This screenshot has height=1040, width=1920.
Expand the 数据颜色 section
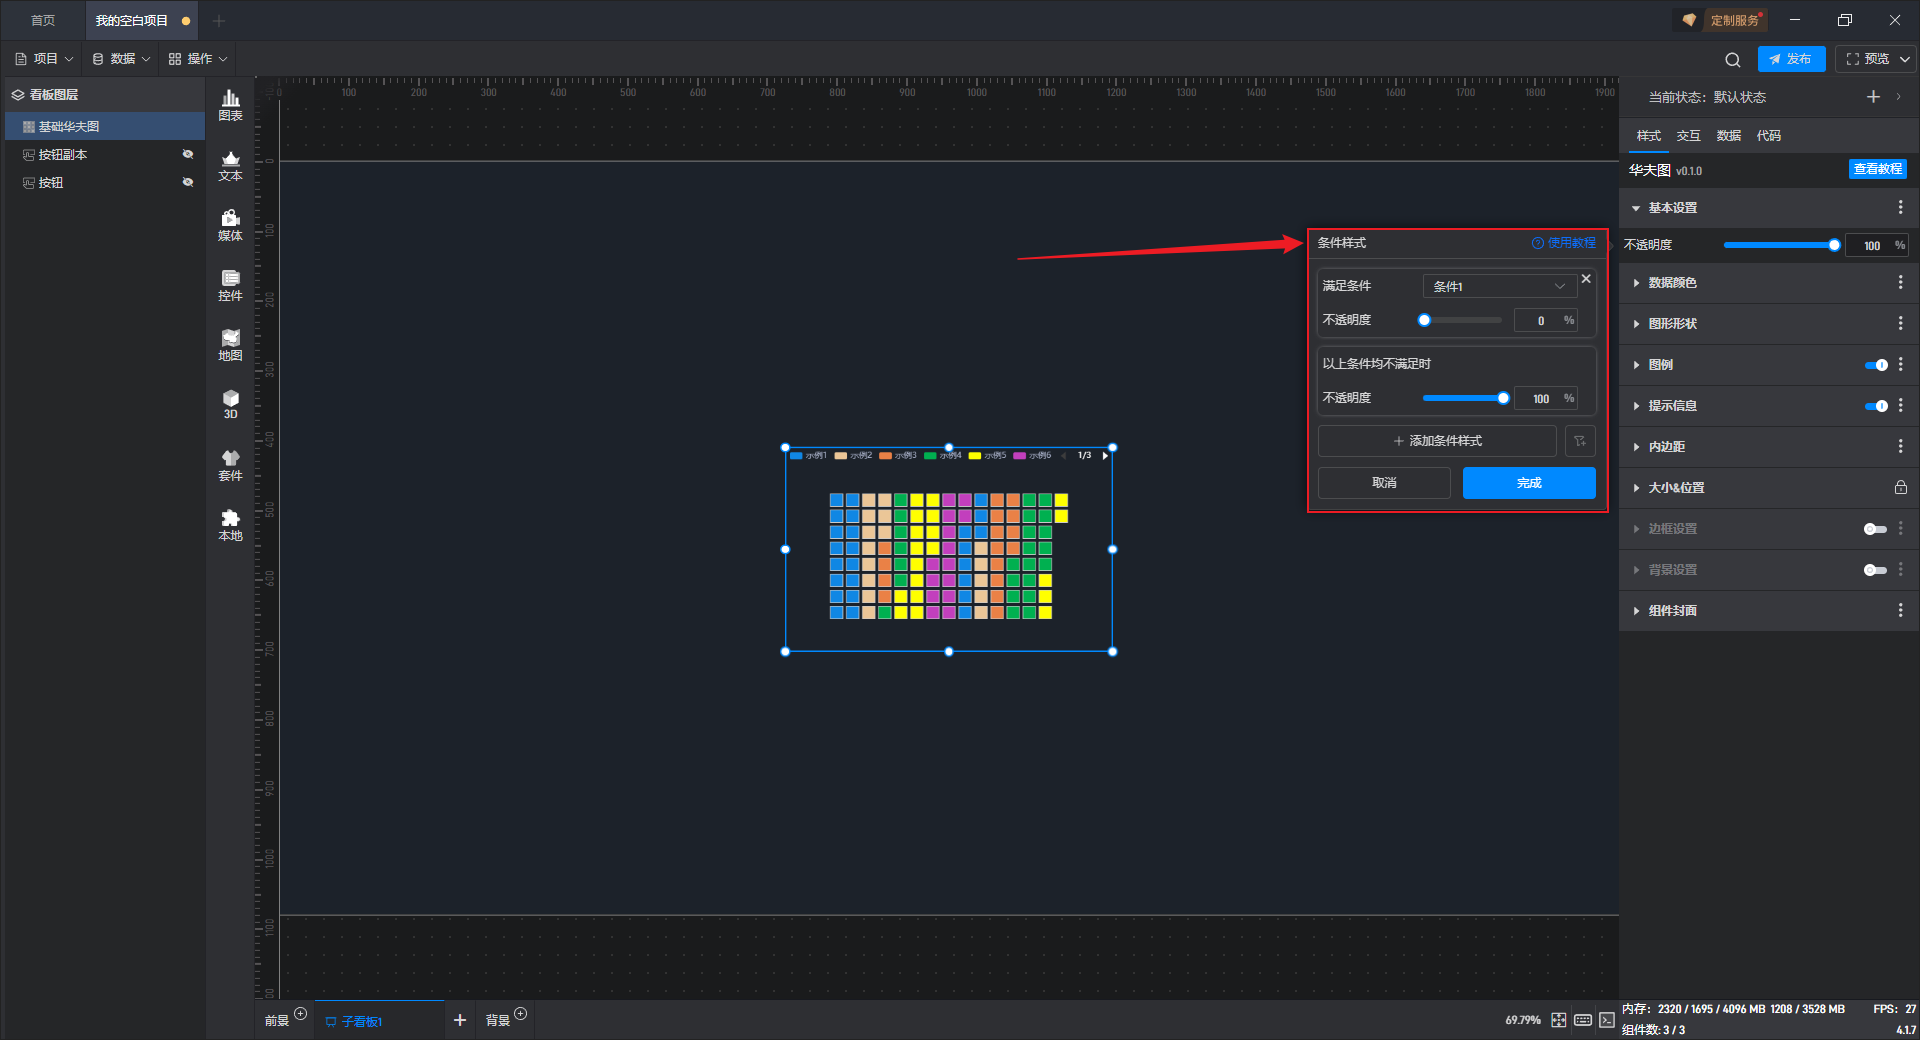(x=1672, y=283)
